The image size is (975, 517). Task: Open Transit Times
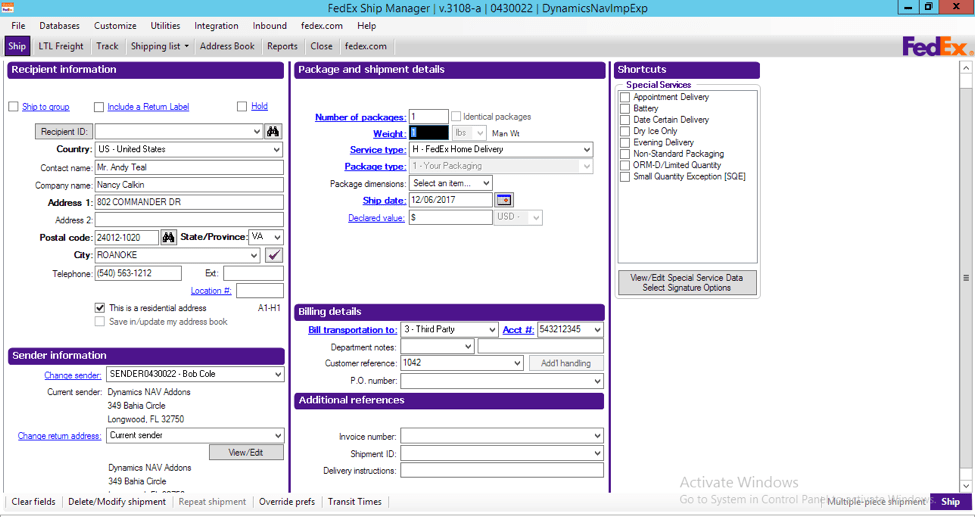pyautogui.click(x=354, y=501)
